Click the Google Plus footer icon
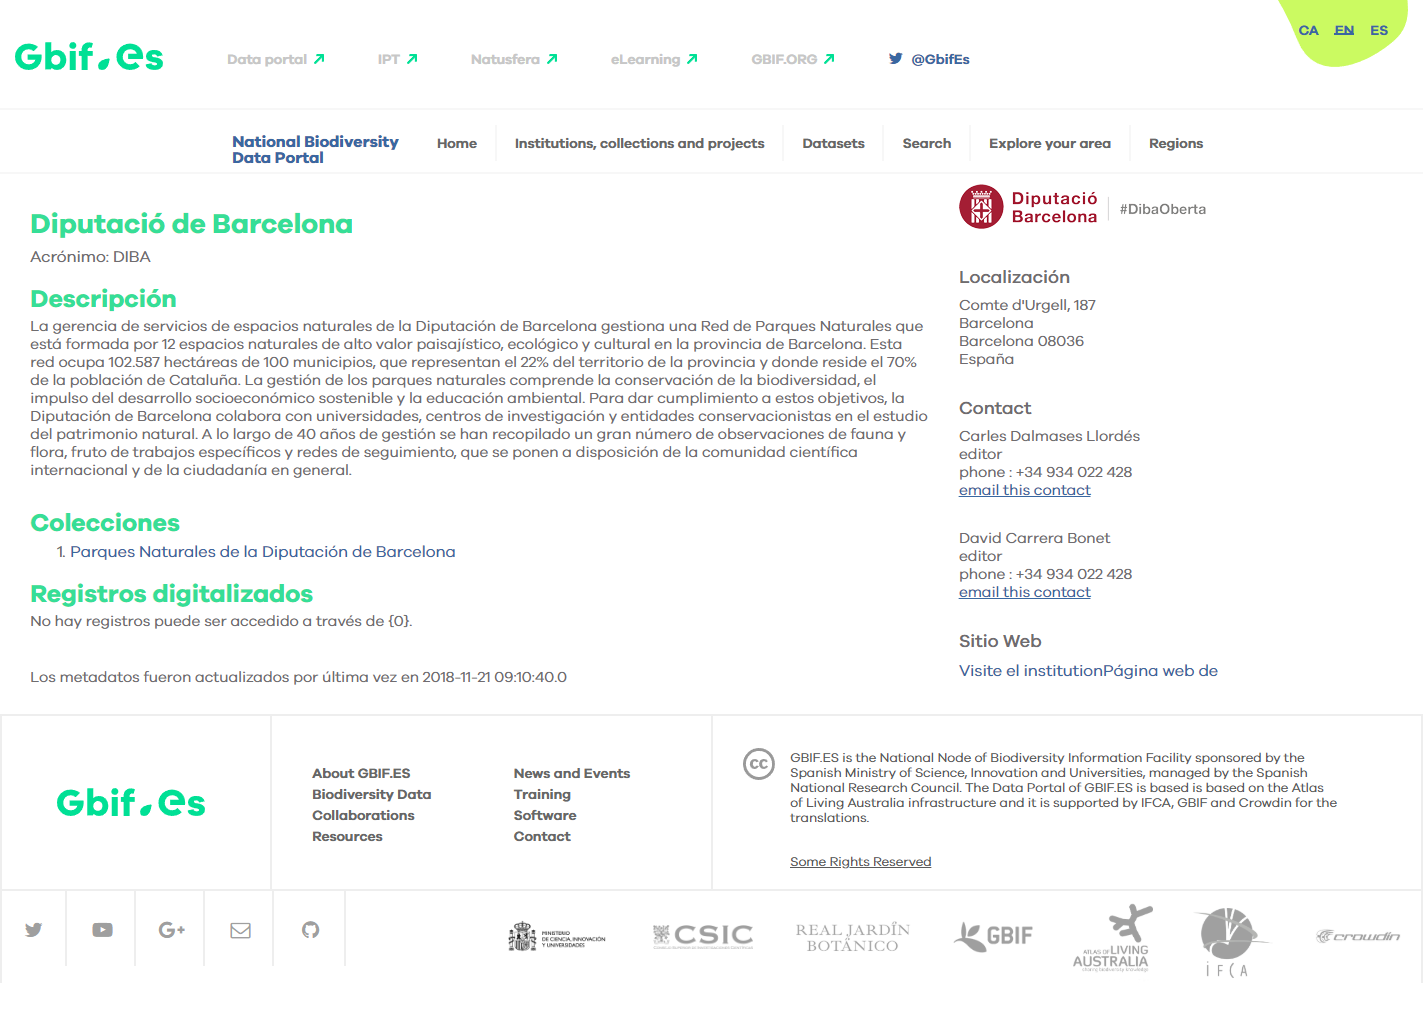 (x=171, y=930)
